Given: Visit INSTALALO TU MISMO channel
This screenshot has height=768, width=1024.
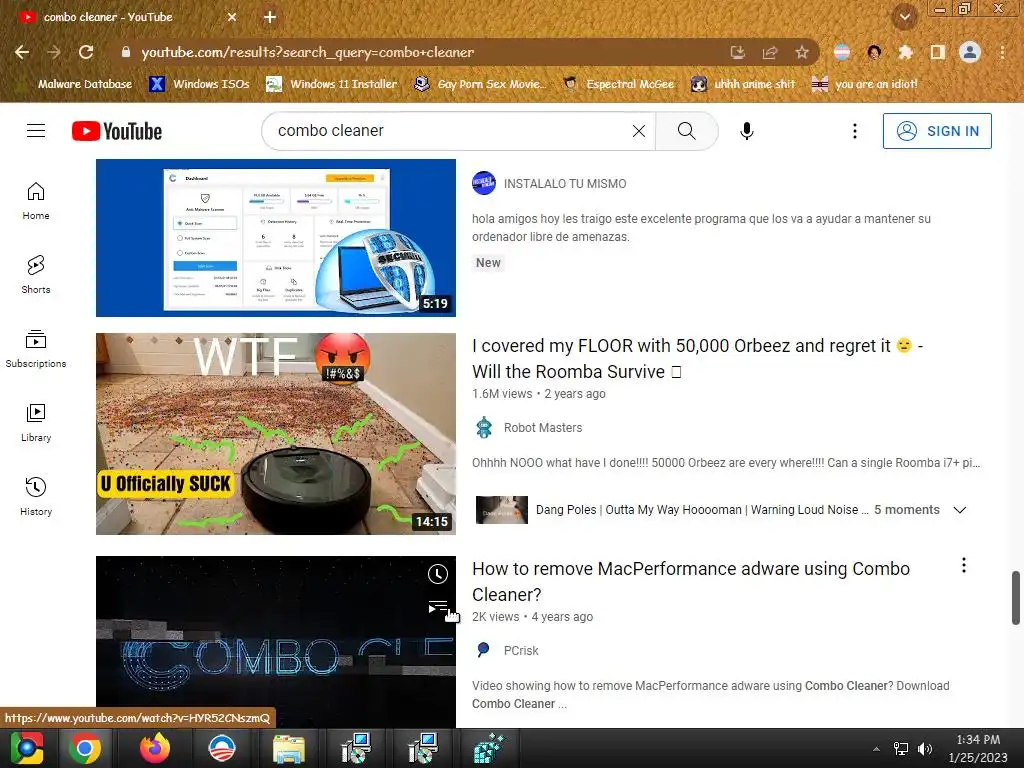Looking at the screenshot, I should 565,184.
